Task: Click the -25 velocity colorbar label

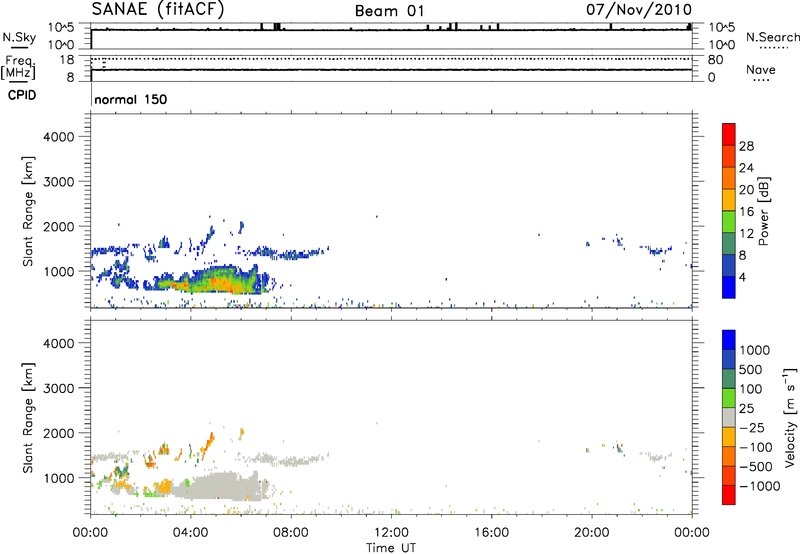Action: coord(752,428)
